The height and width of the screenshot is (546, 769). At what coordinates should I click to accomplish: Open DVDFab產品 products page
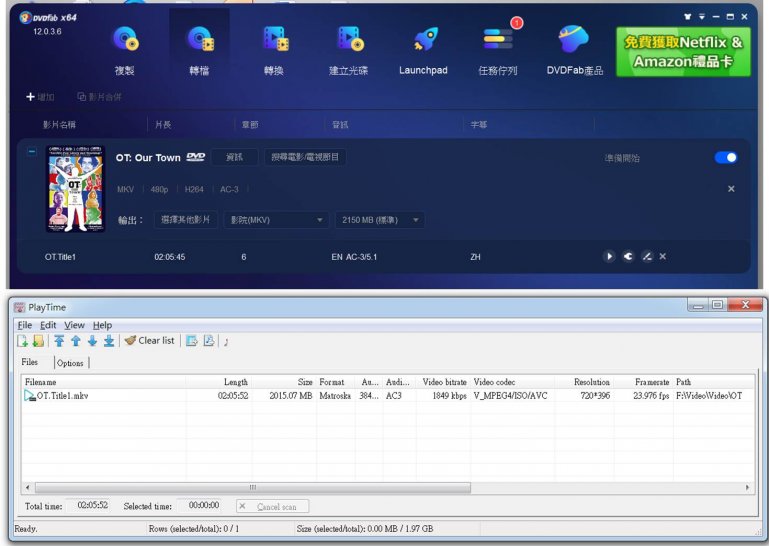pyautogui.click(x=574, y=50)
